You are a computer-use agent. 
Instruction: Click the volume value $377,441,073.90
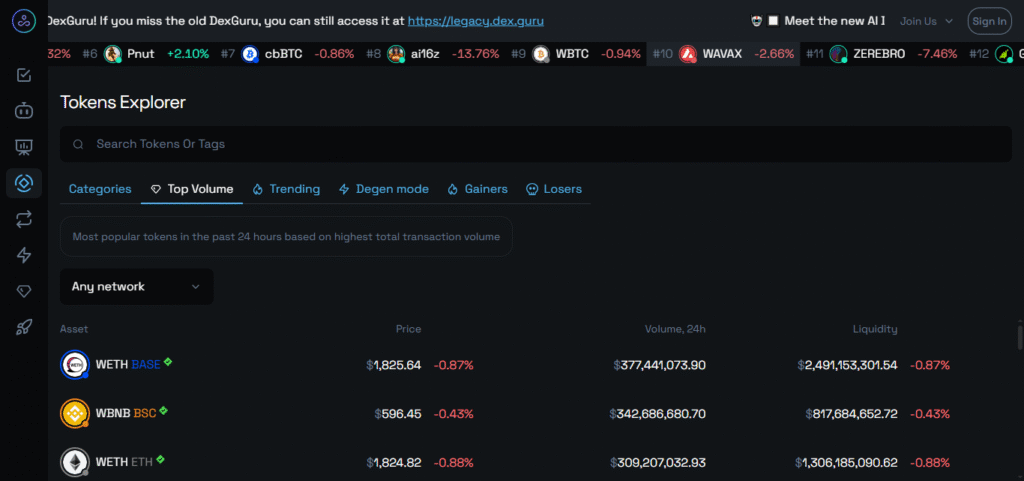point(660,365)
